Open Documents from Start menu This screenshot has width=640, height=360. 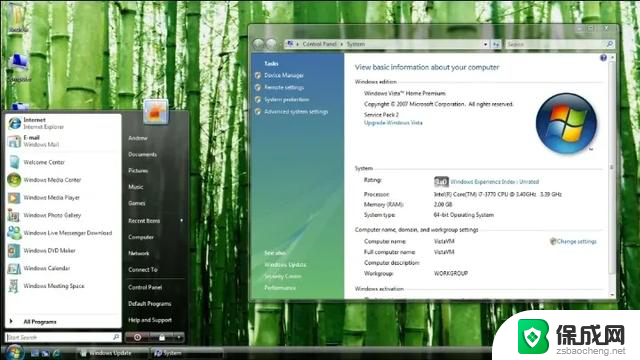(x=142, y=154)
